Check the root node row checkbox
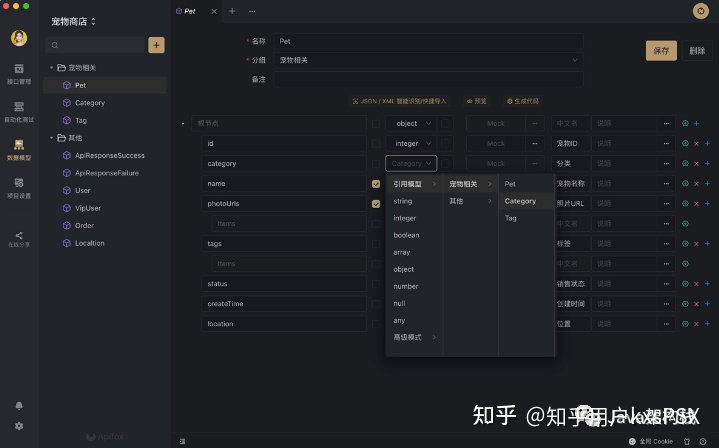719x448 pixels. point(376,123)
